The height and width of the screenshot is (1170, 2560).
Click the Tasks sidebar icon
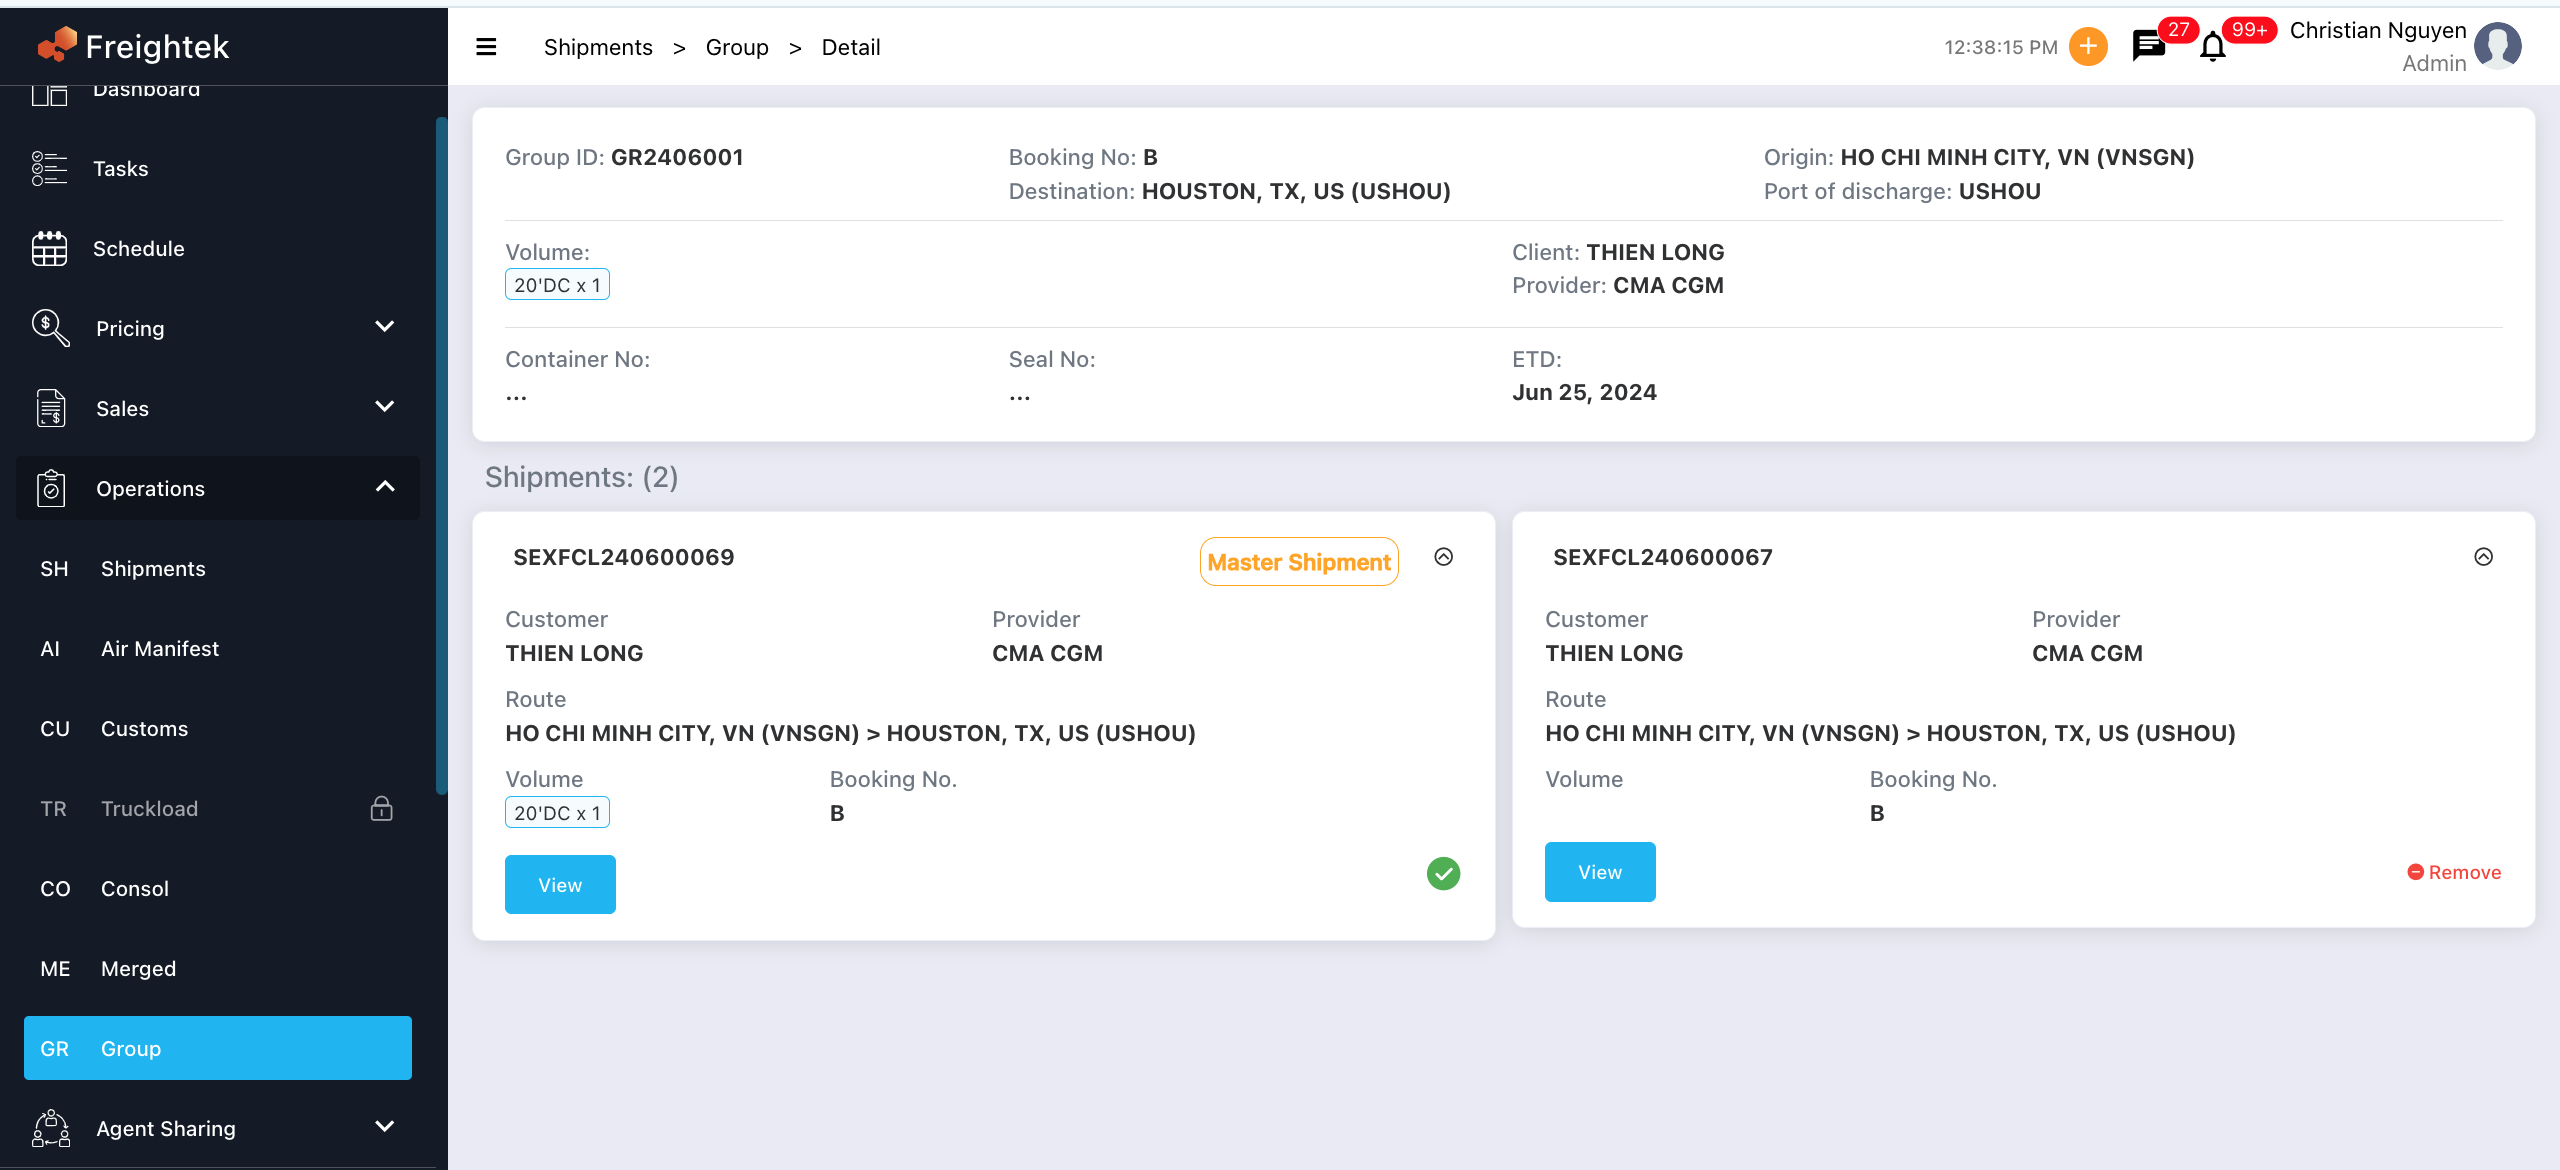coord(49,168)
